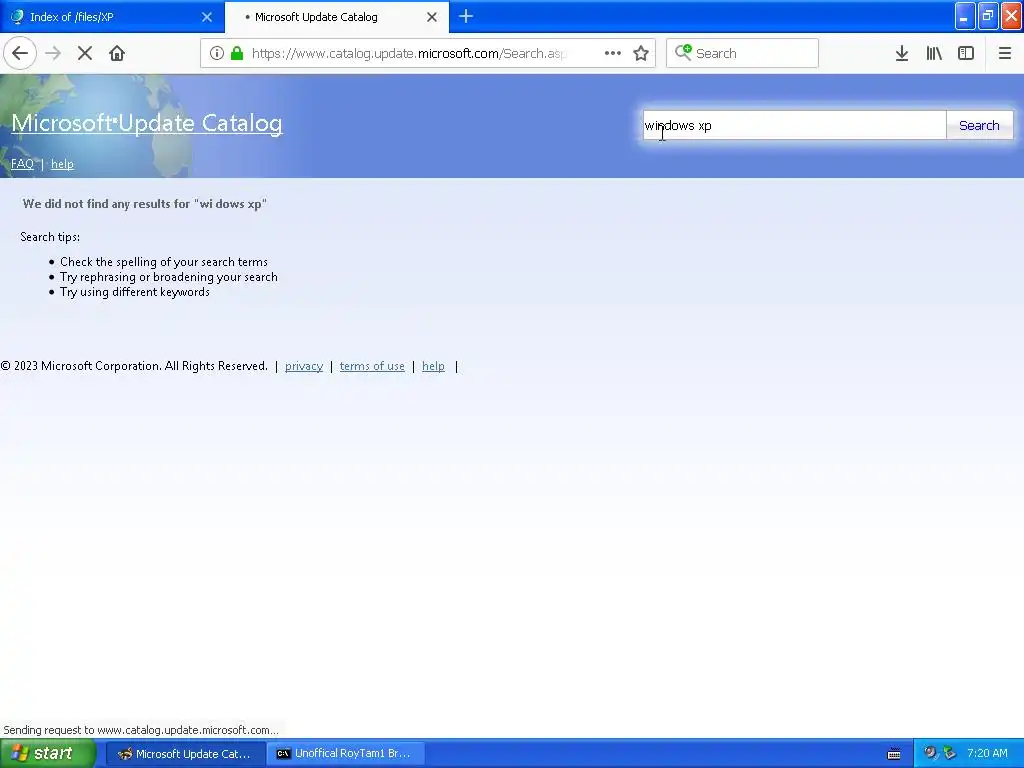This screenshot has height=768, width=1024.
Task: Go back to the previous page
Action: tap(20, 53)
